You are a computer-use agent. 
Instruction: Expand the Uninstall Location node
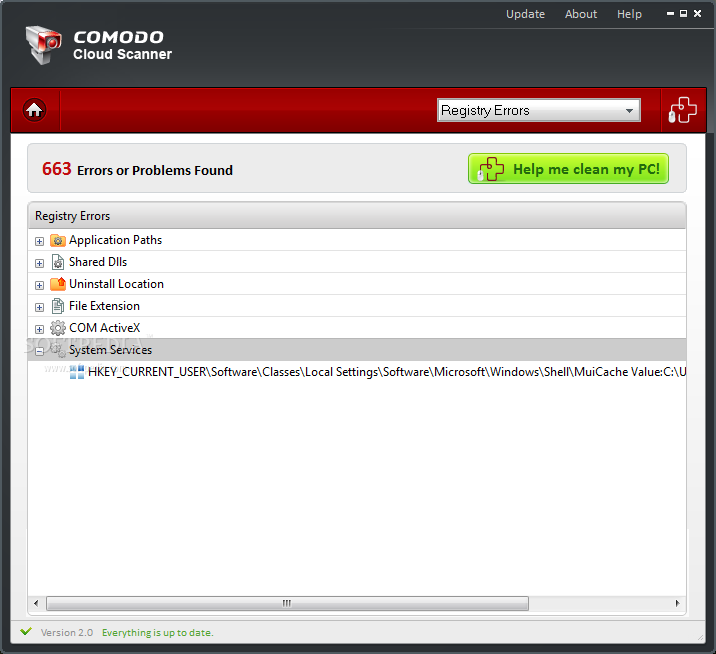(40, 285)
